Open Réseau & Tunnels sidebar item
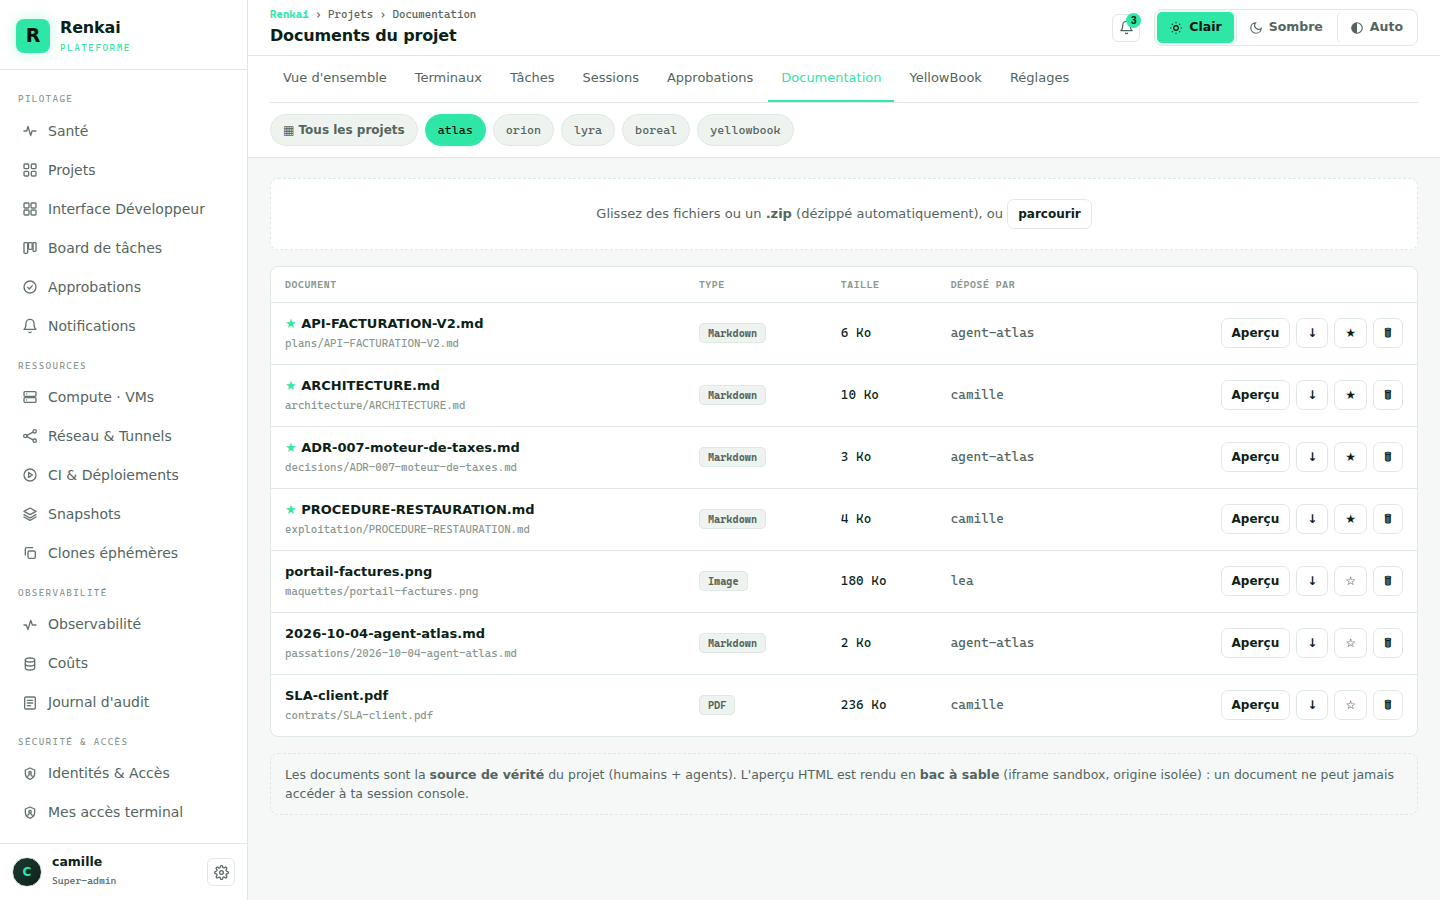Screen dimensions: 1440x900 click(x=123, y=436)
